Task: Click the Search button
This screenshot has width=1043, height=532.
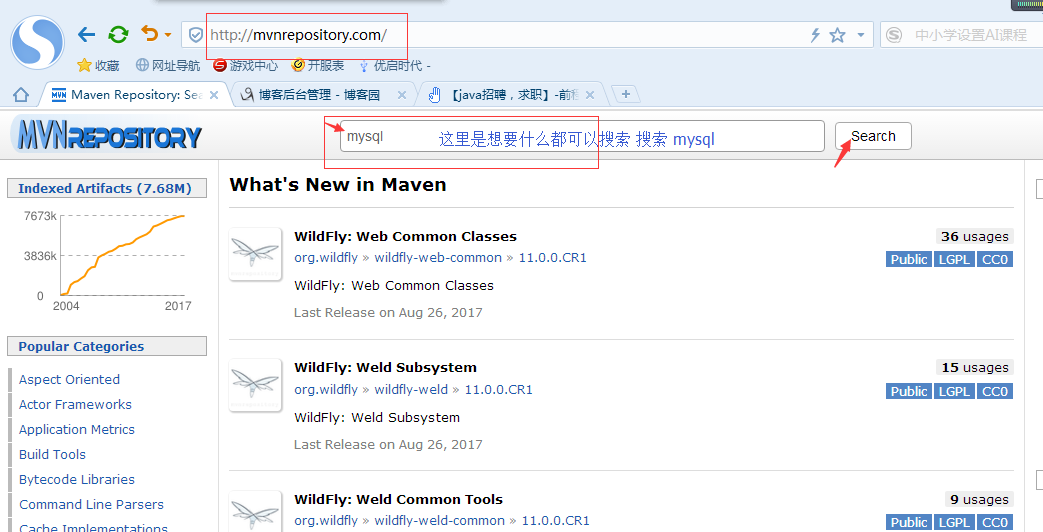Action: pos(873,136)
